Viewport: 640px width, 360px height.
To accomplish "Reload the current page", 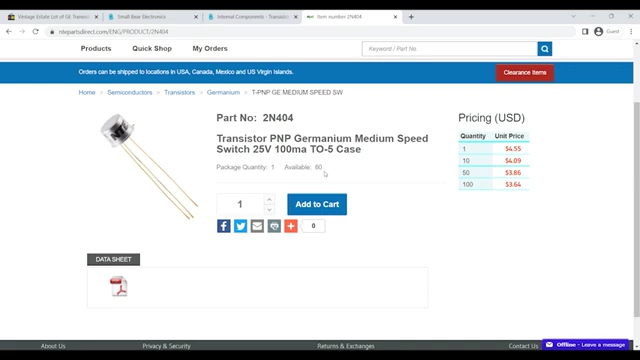I will (36, 31).
